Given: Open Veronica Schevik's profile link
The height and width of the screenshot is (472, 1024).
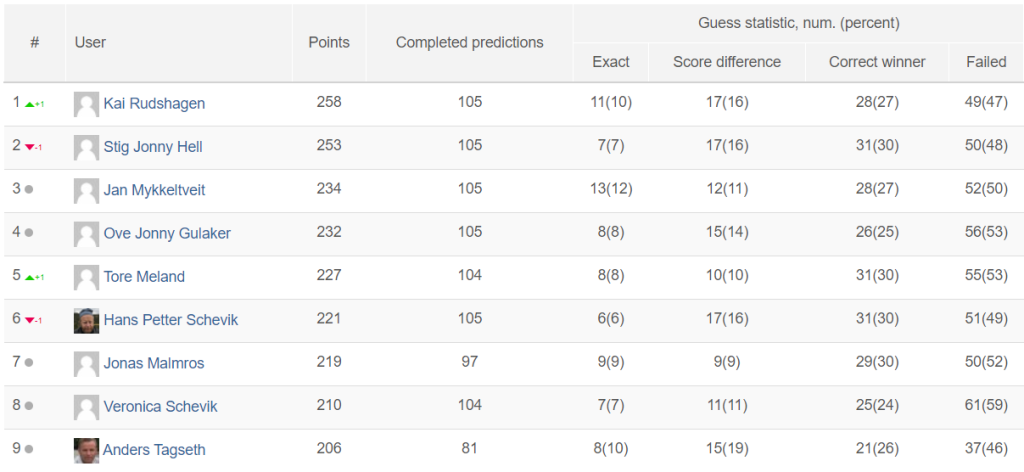Looking at the screenshot, I should (161, 407).
